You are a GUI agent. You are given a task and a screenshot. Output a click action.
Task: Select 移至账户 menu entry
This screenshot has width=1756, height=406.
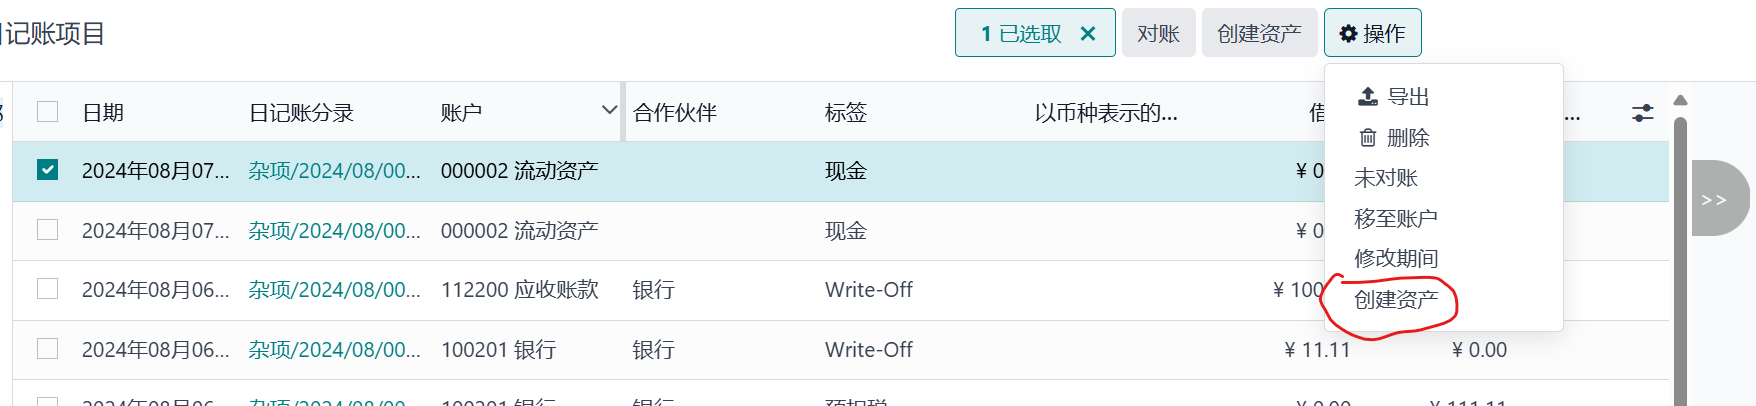point(1396,218)
